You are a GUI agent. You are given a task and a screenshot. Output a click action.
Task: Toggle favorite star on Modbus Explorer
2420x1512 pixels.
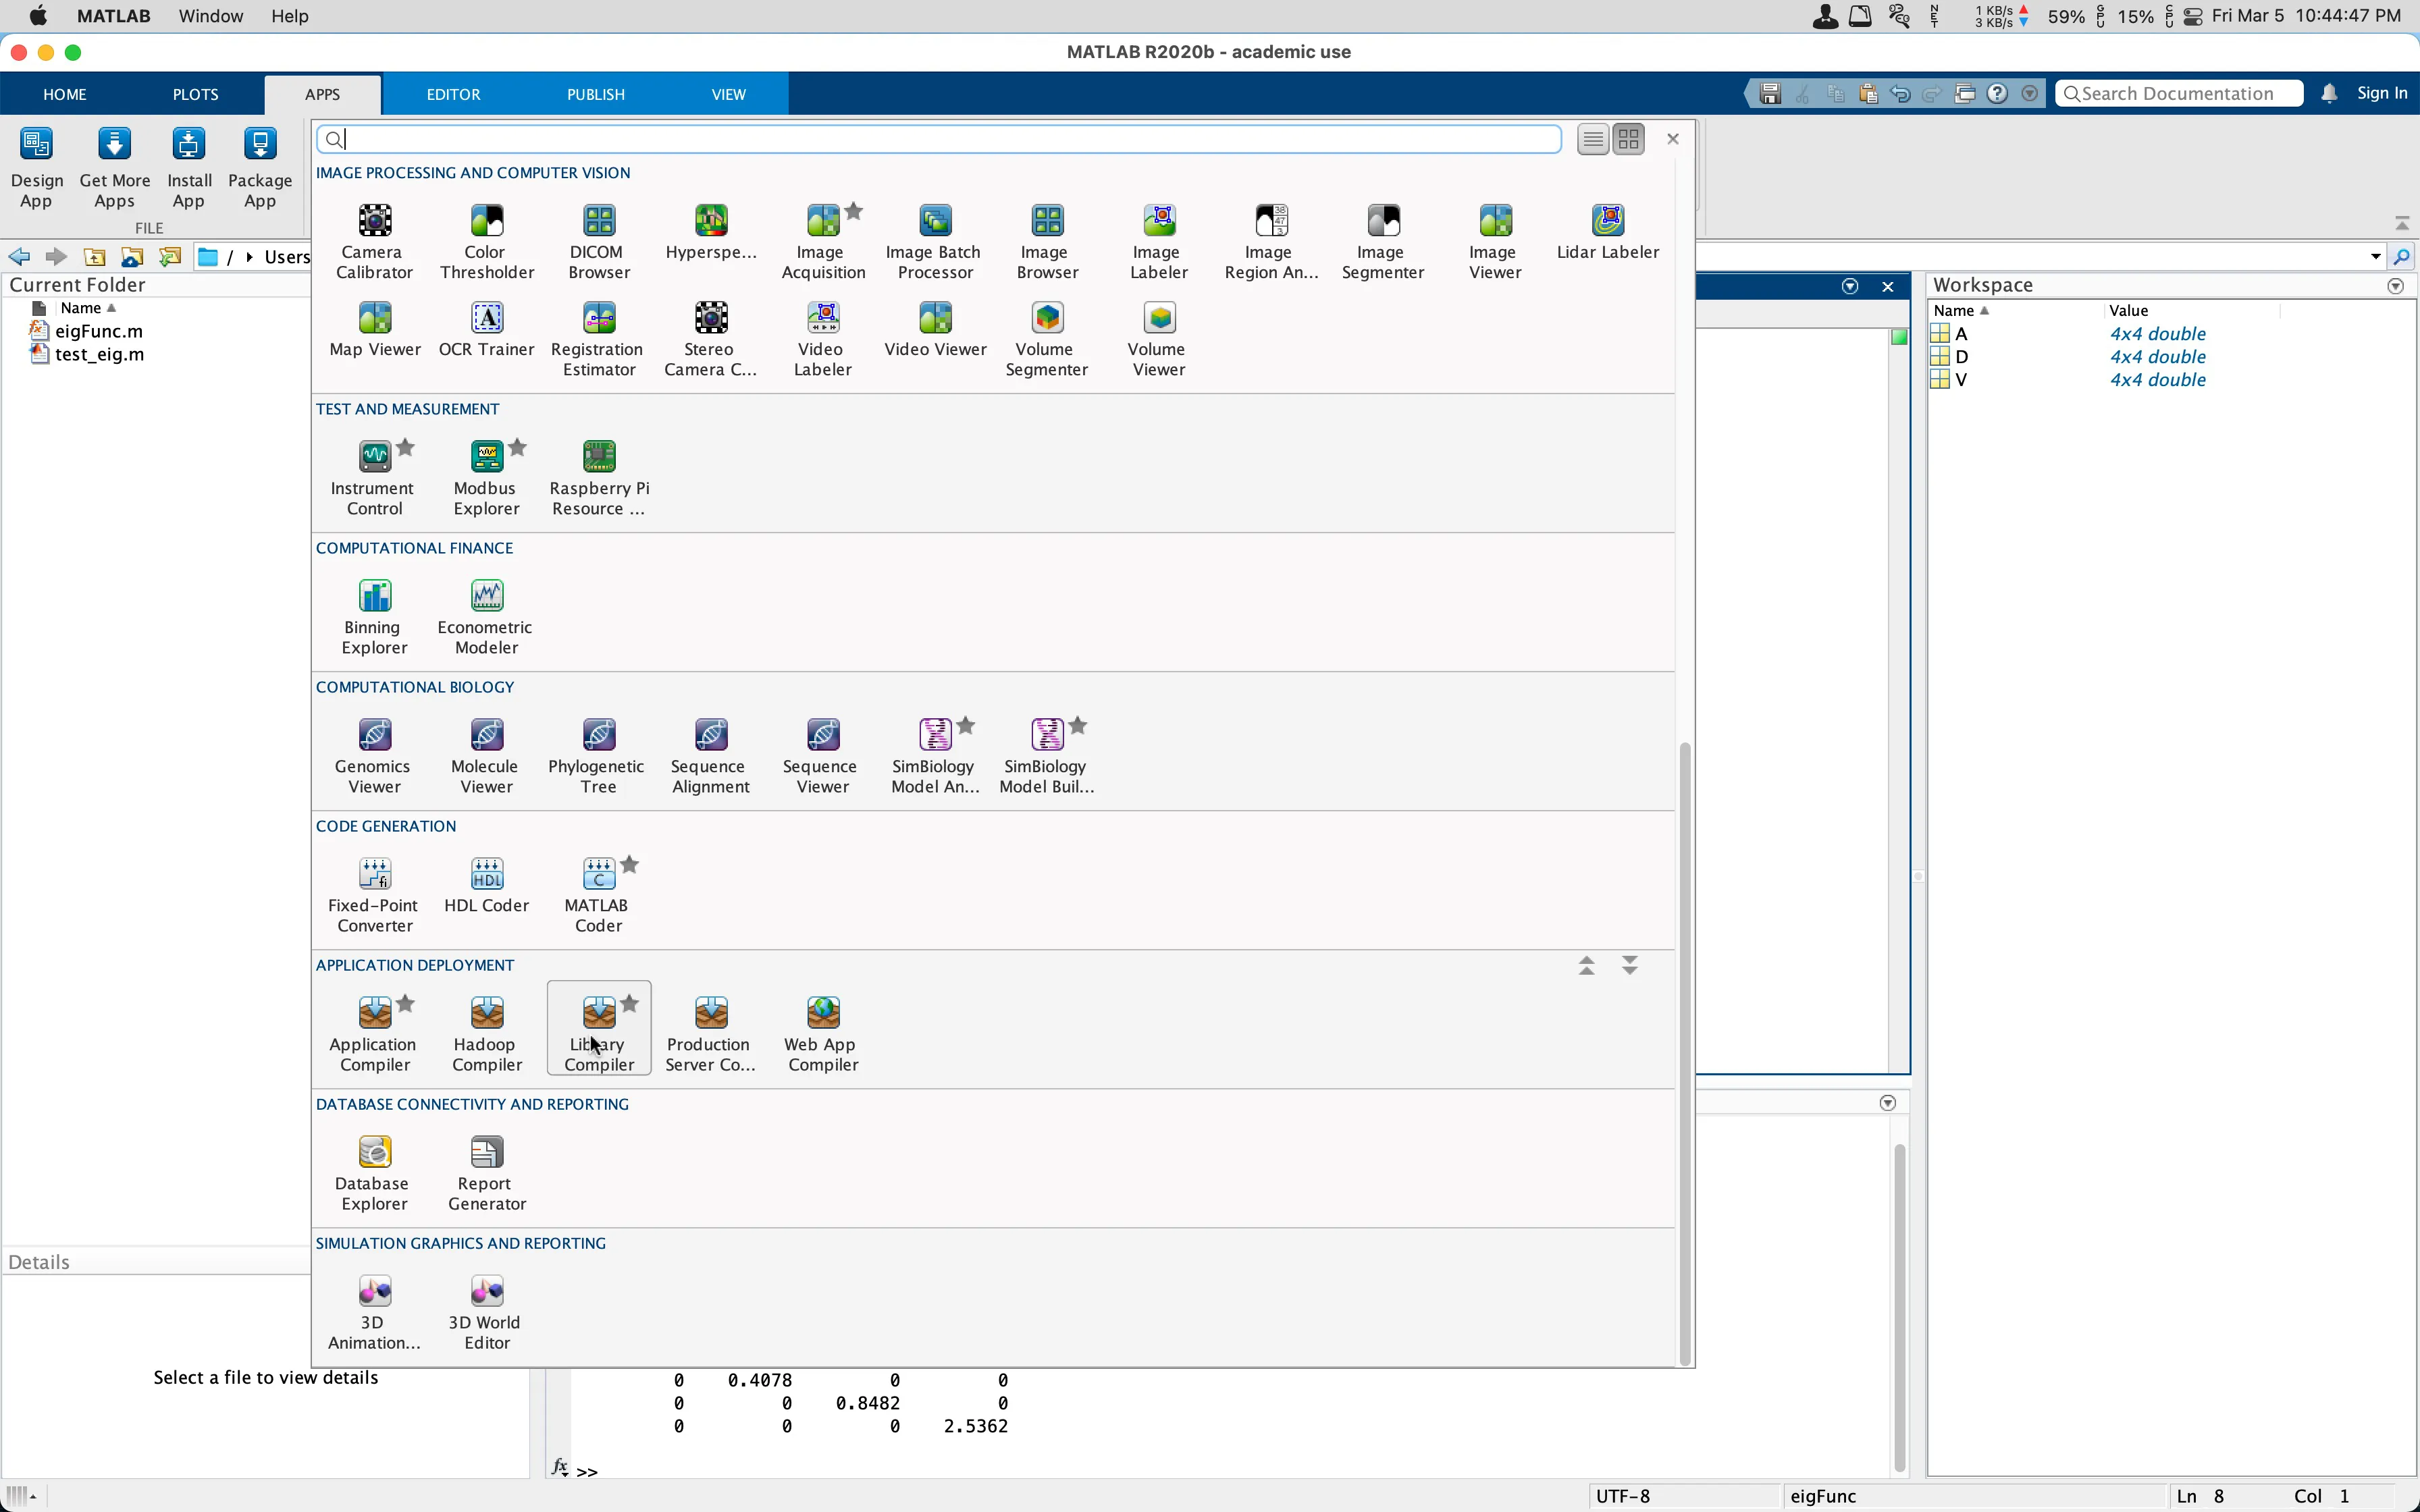518,447
